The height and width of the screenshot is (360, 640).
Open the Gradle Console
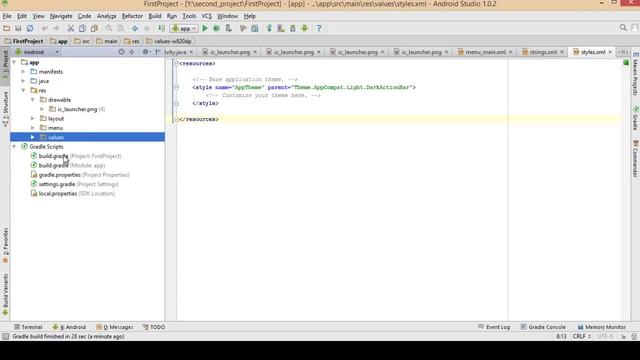(543, 327)
